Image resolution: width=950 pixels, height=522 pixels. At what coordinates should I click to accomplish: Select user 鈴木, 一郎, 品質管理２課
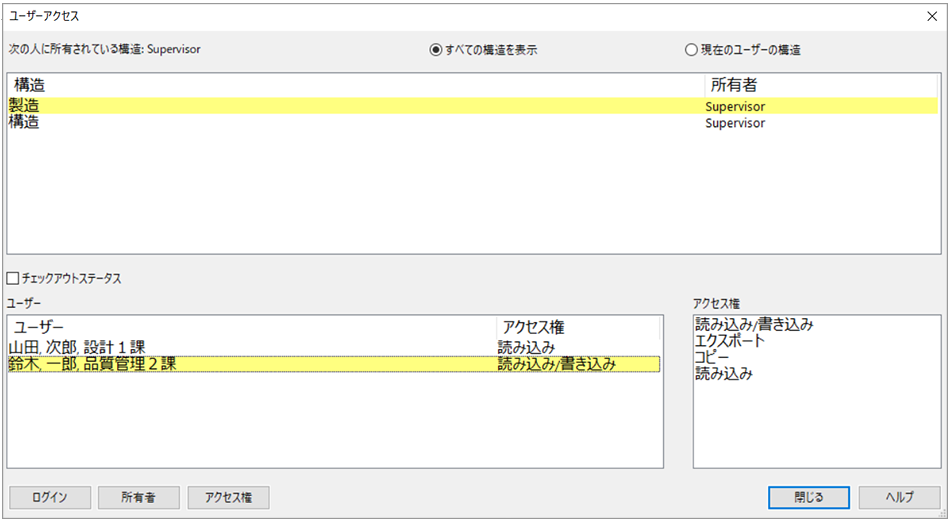pos(334,364)
